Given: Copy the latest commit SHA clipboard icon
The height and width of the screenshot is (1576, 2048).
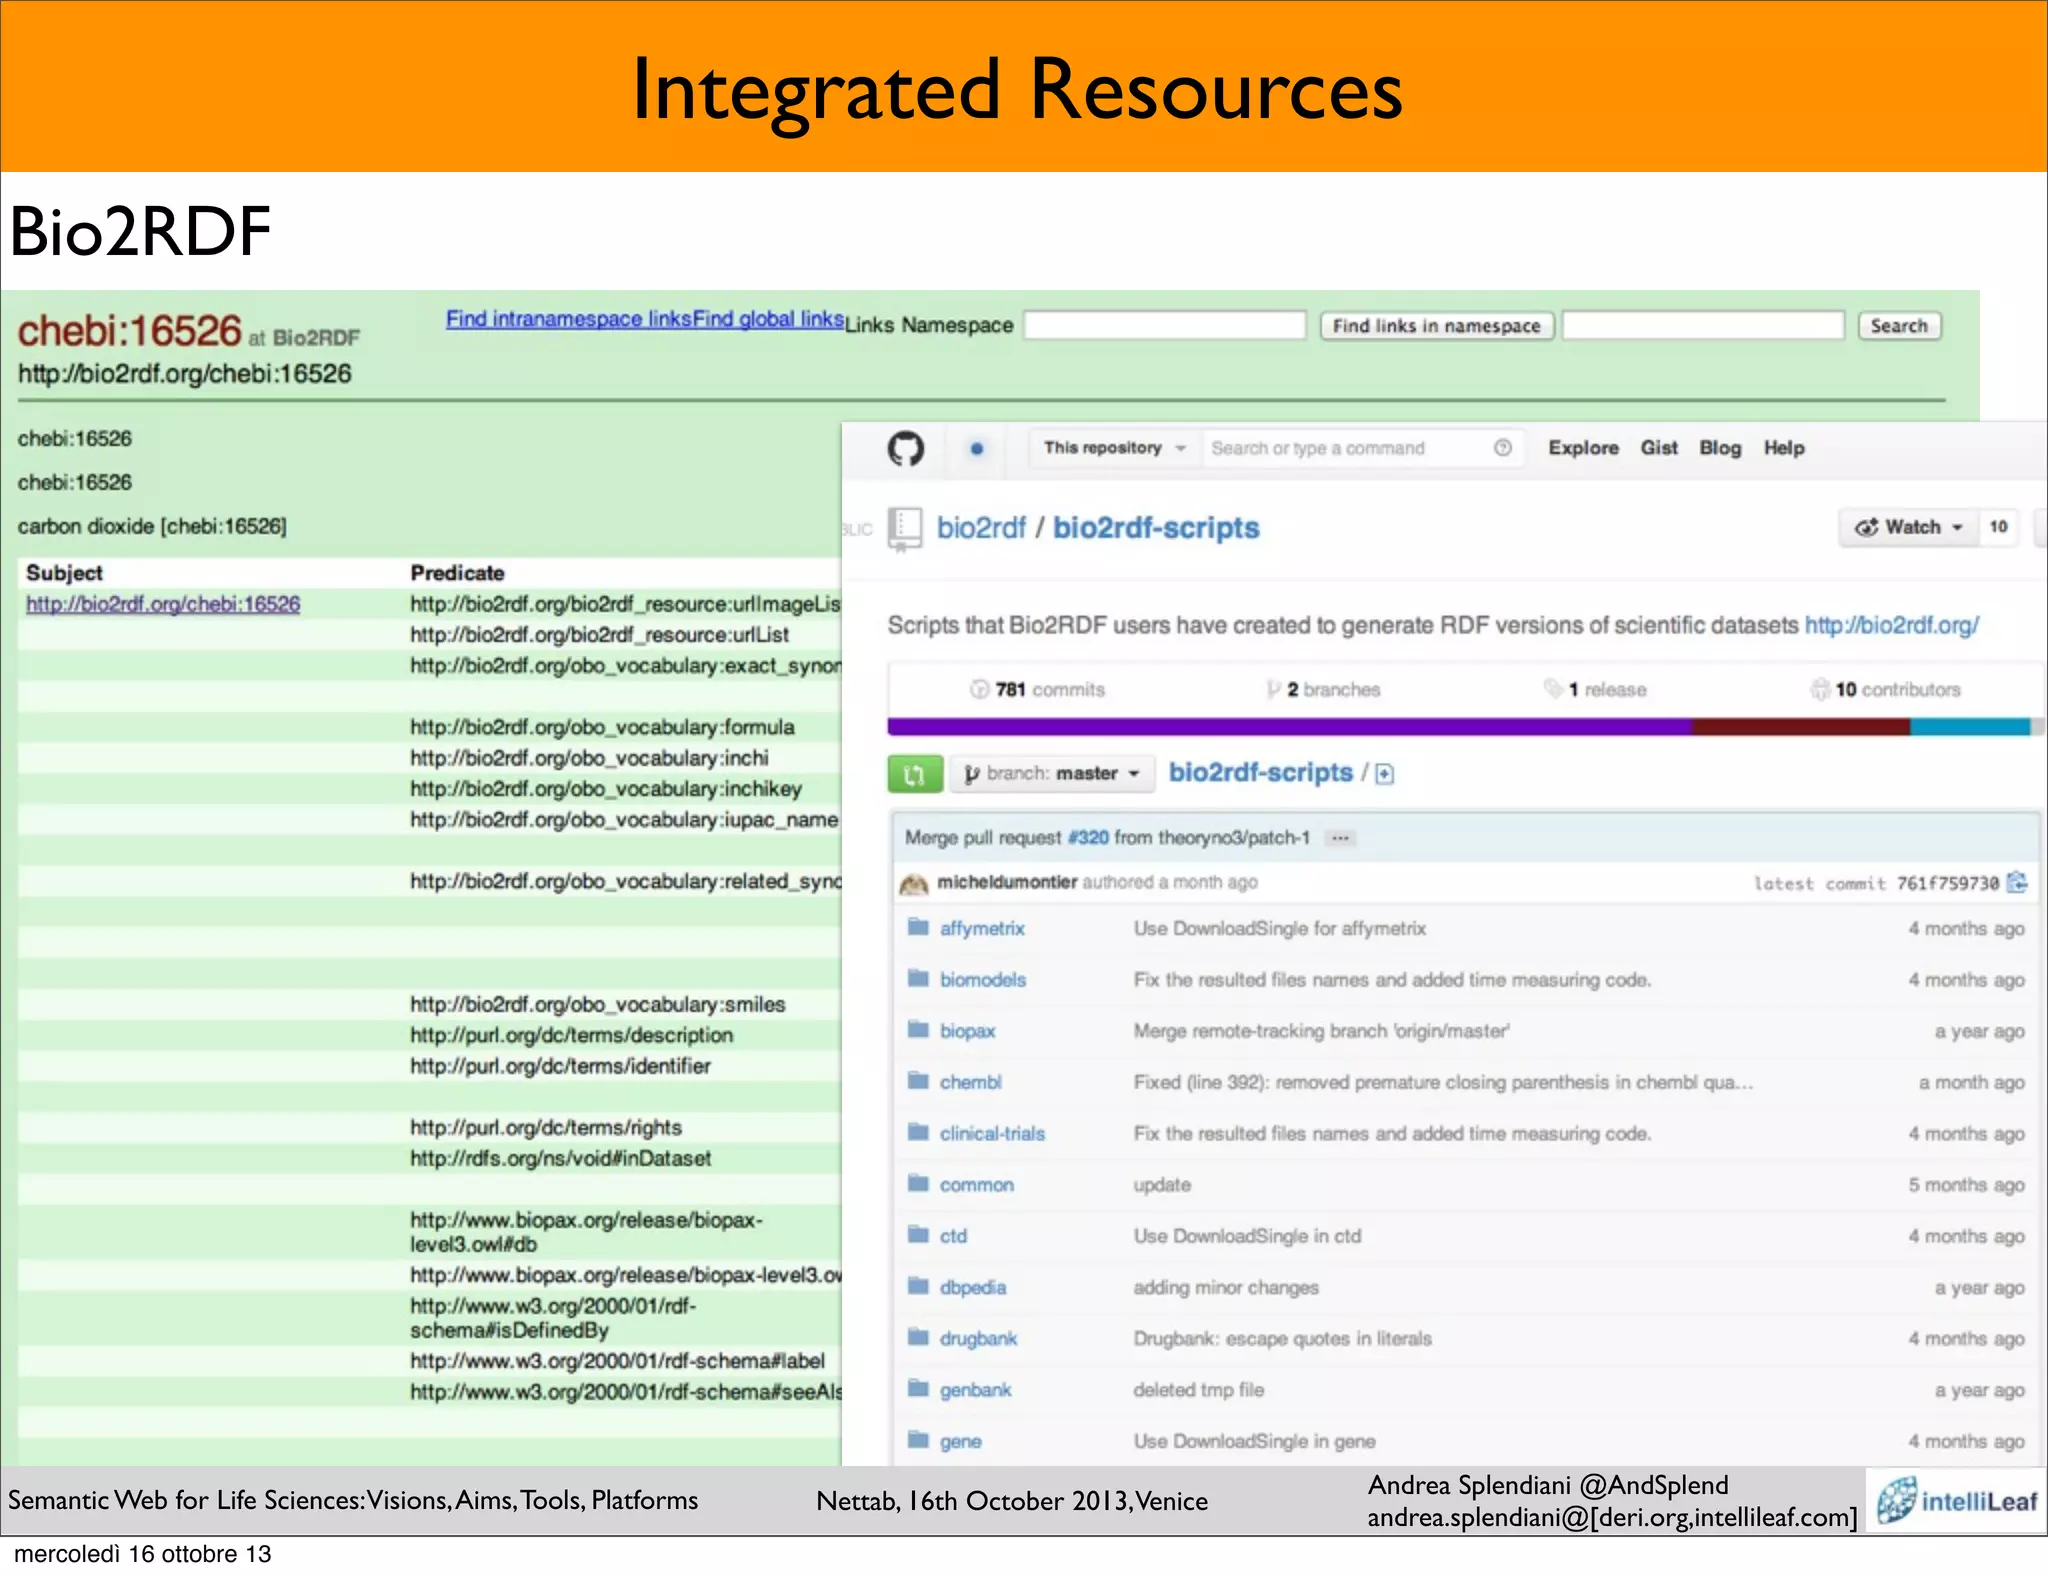Looking at the screenshot, I should [2018, 882].
